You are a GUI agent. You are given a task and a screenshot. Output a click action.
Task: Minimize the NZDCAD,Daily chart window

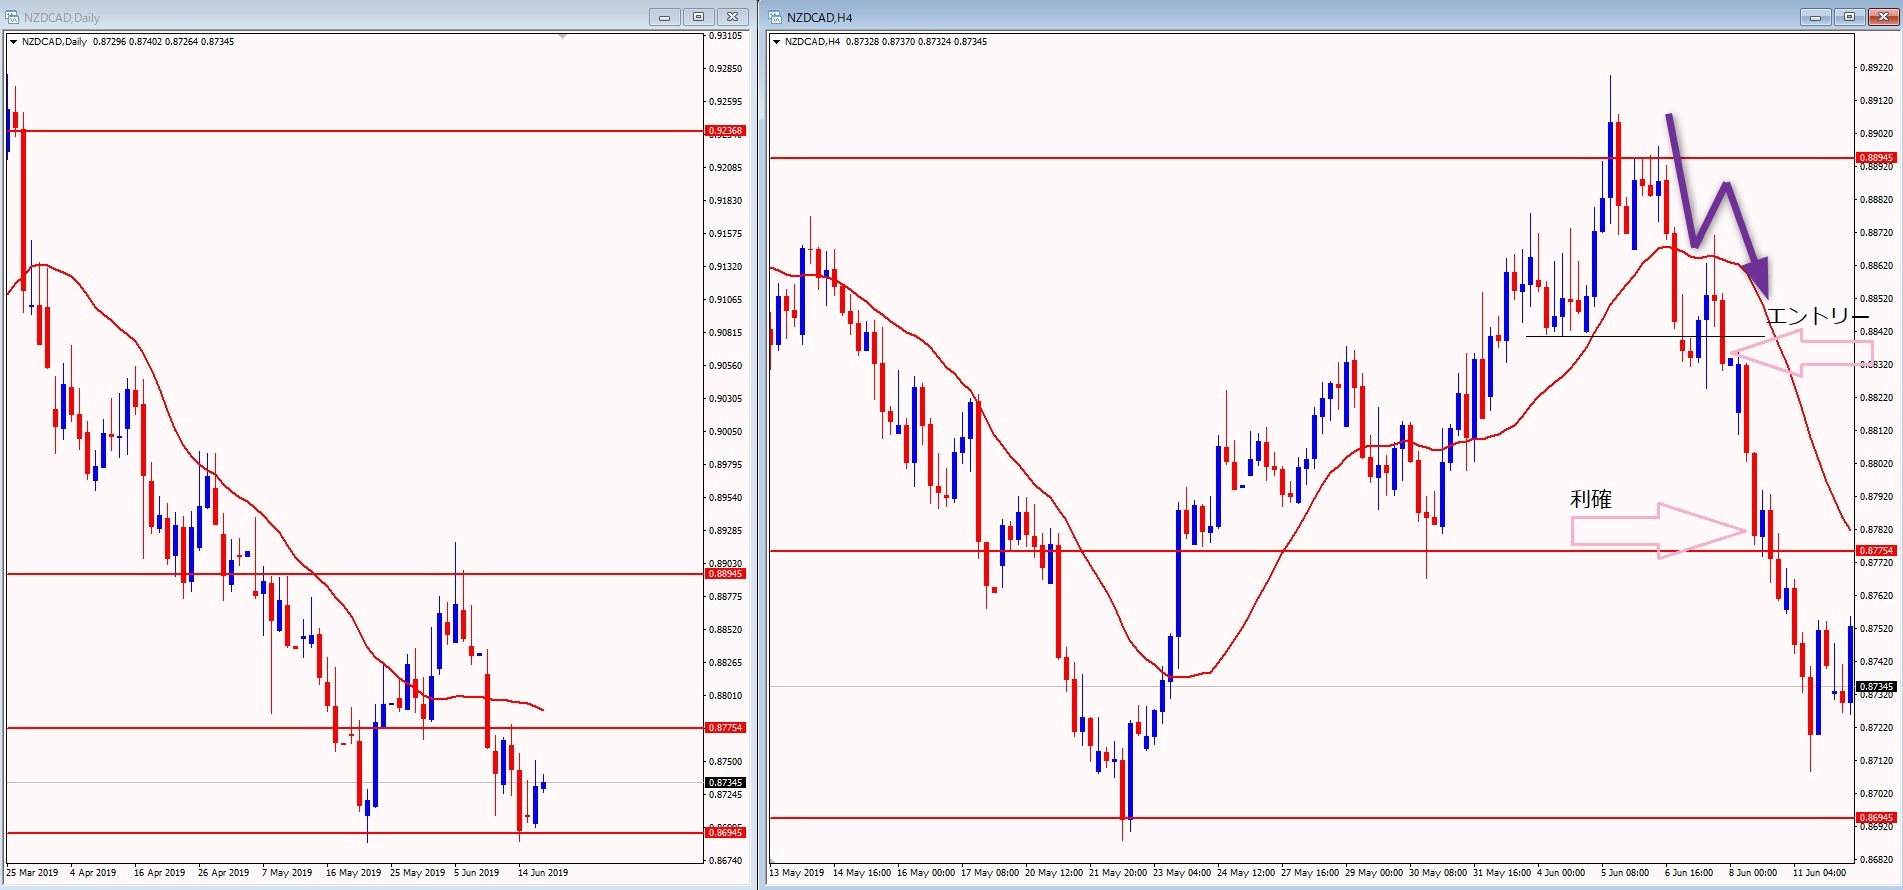click(x=664, y=17)
